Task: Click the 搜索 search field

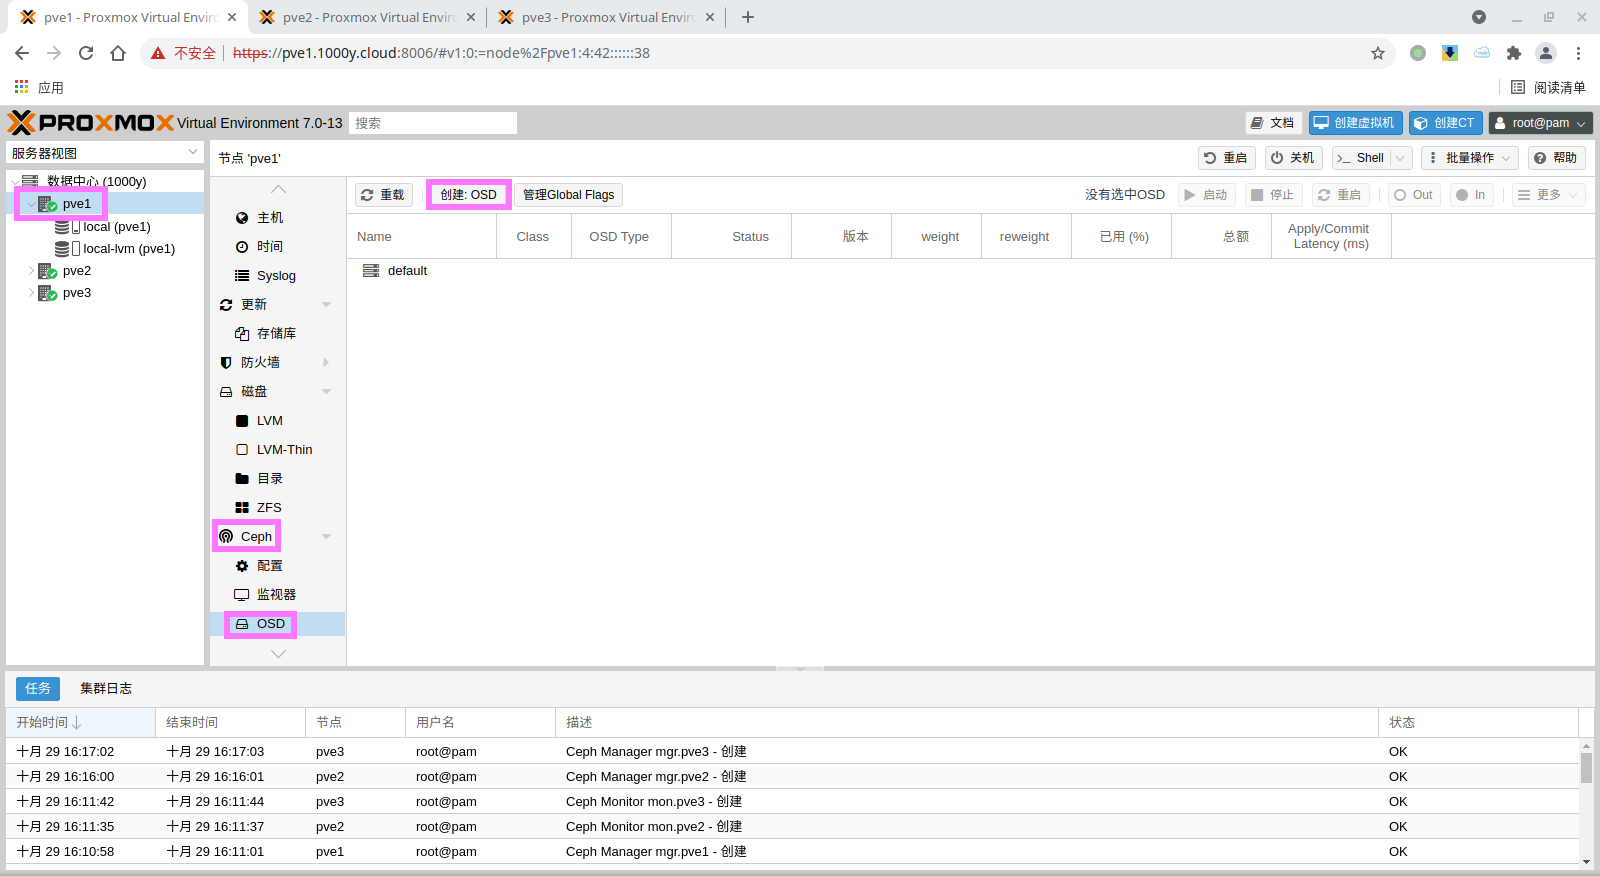Action: pos(433,123)
